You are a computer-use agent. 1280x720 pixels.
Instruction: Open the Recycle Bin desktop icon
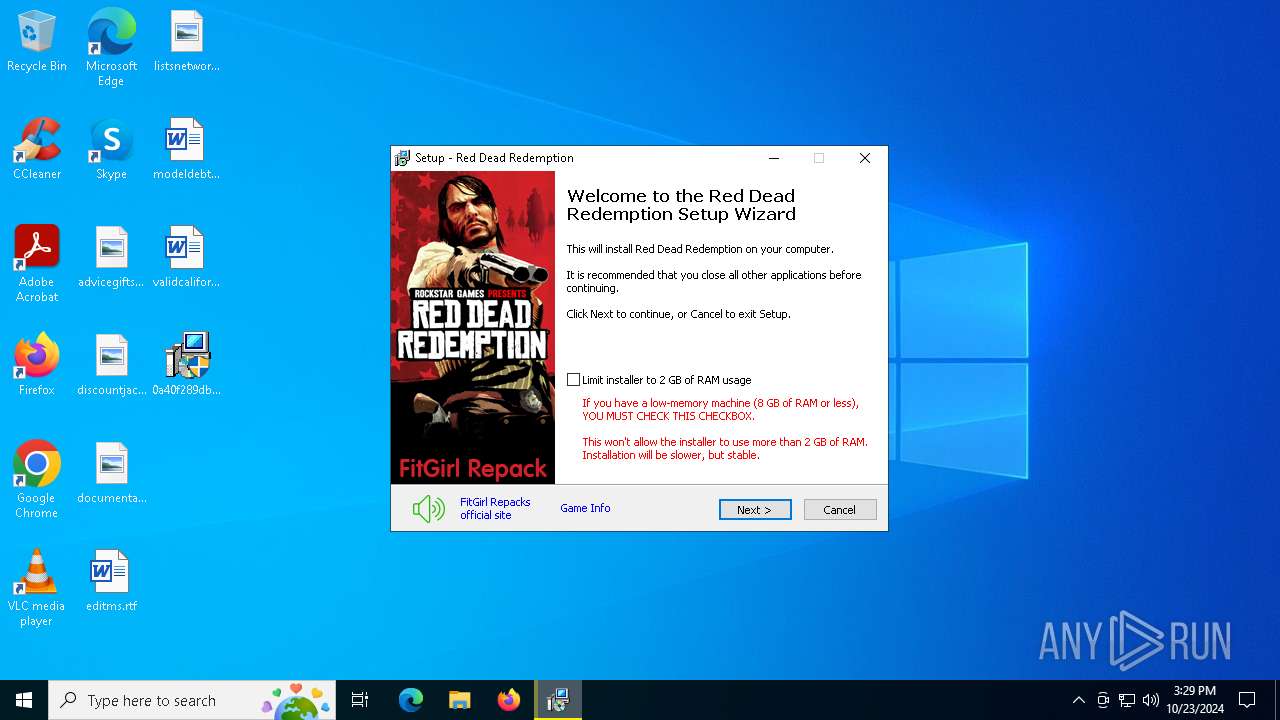37,42
